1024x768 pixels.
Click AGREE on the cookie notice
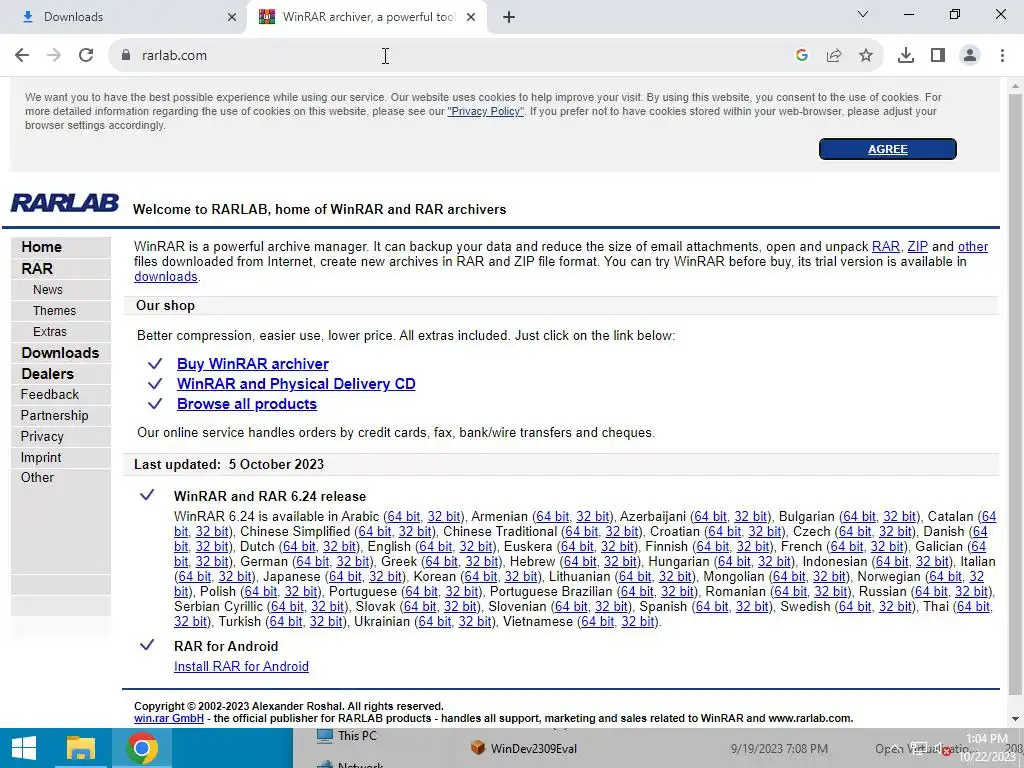coord(888,149)
